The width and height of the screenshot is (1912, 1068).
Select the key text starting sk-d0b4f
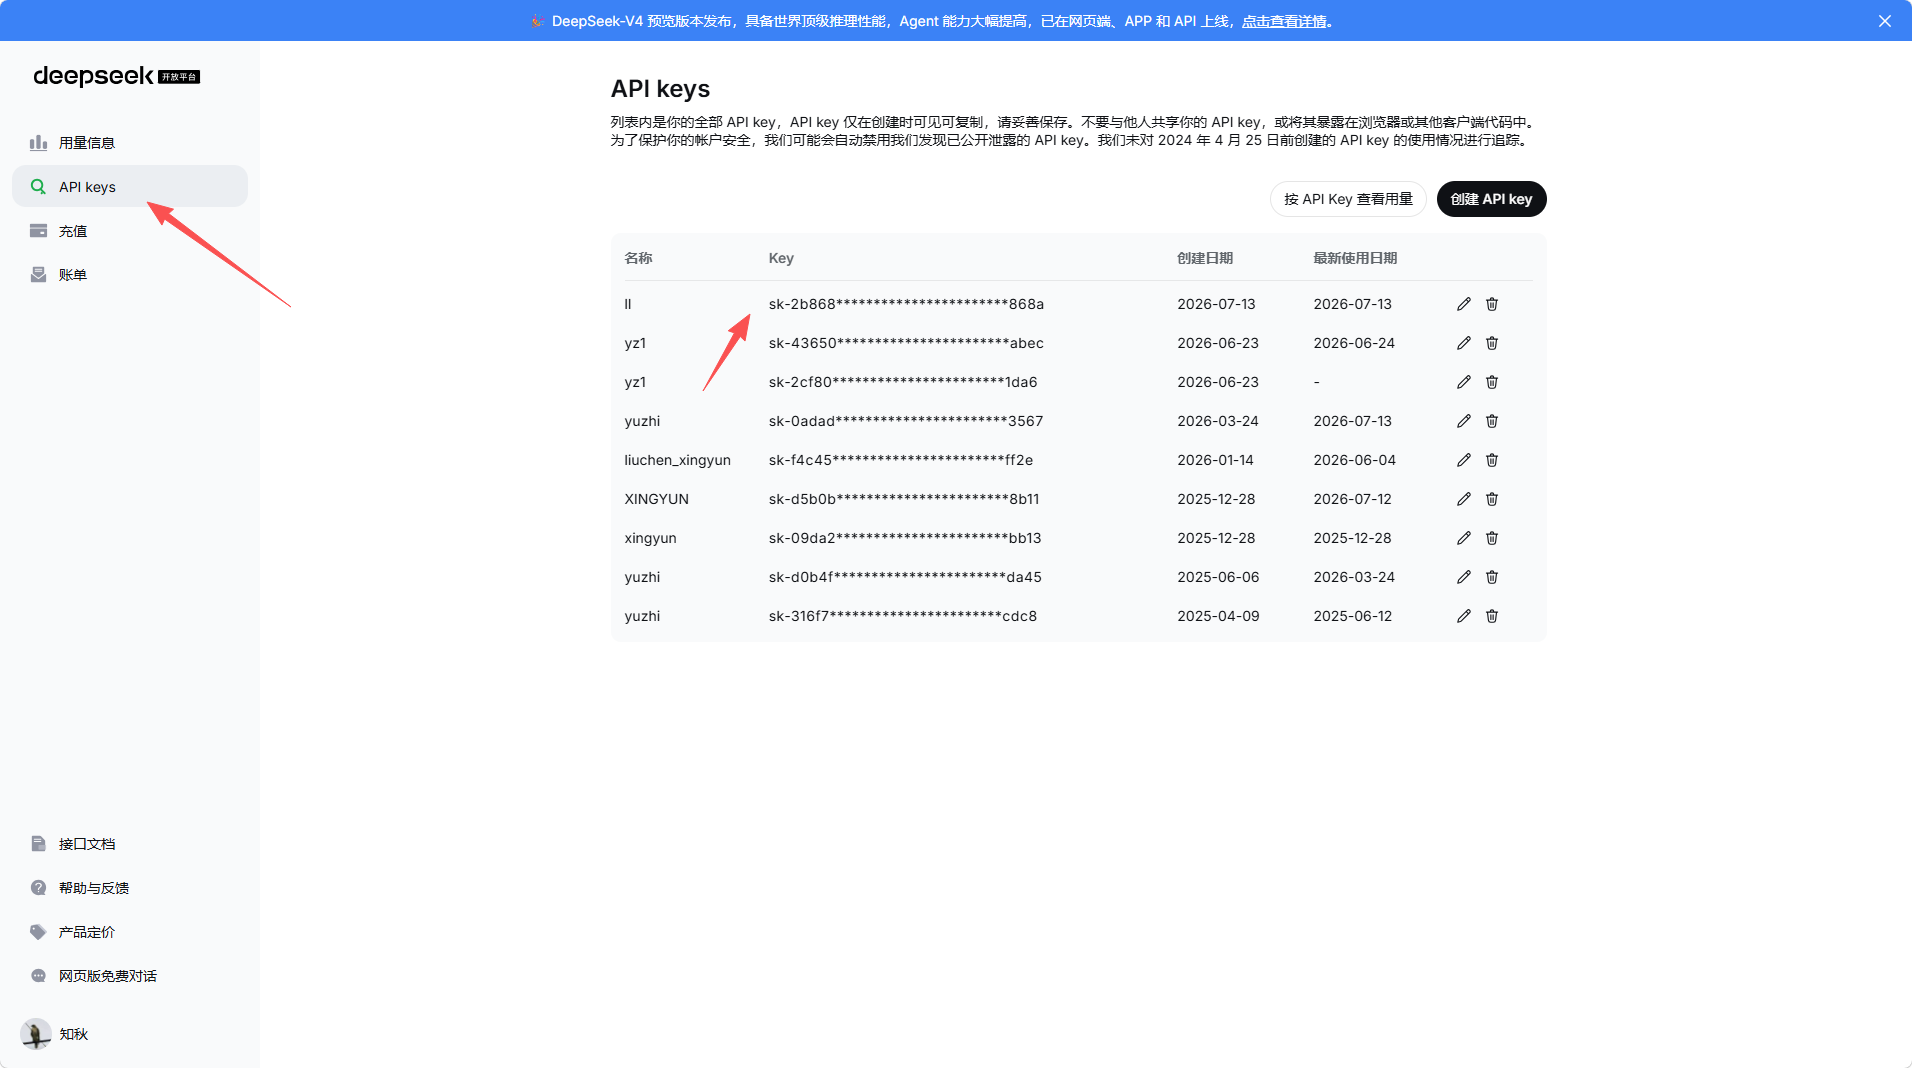[905, 577]
